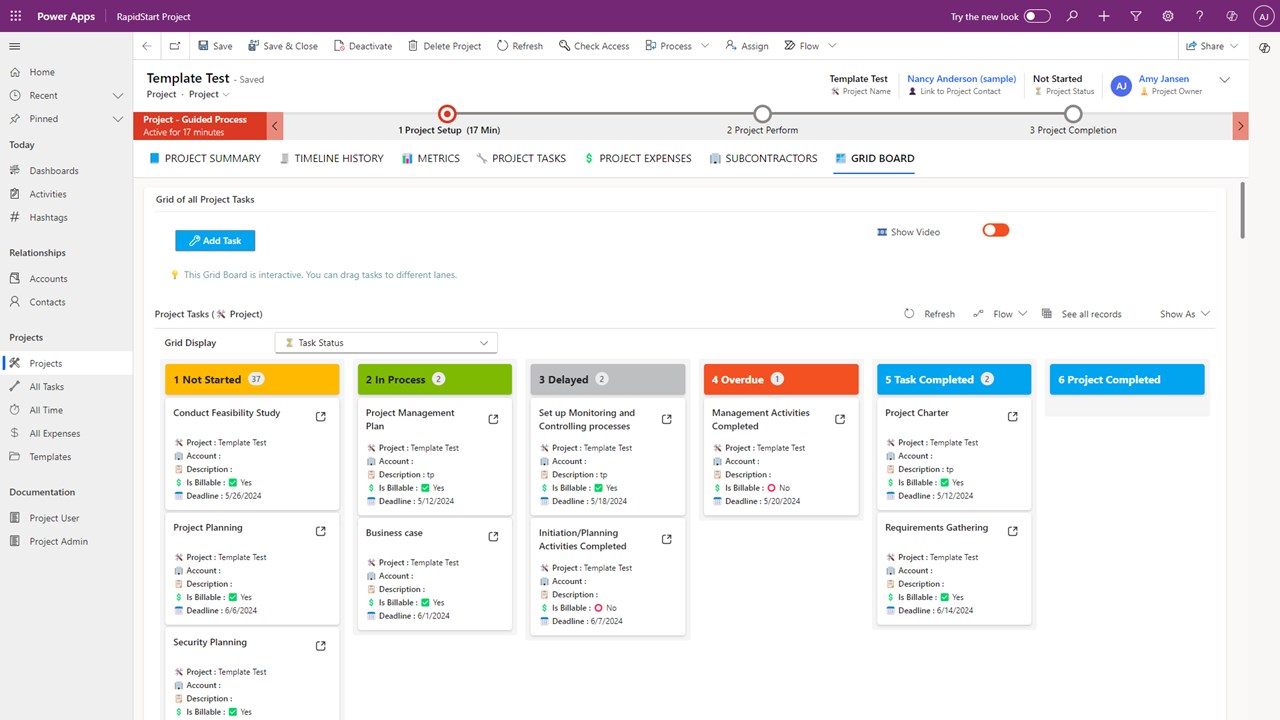Click the Save toolbar button
Image resolution: width=1280 pixels, height=720 pixels.
(x=215, y=46)
